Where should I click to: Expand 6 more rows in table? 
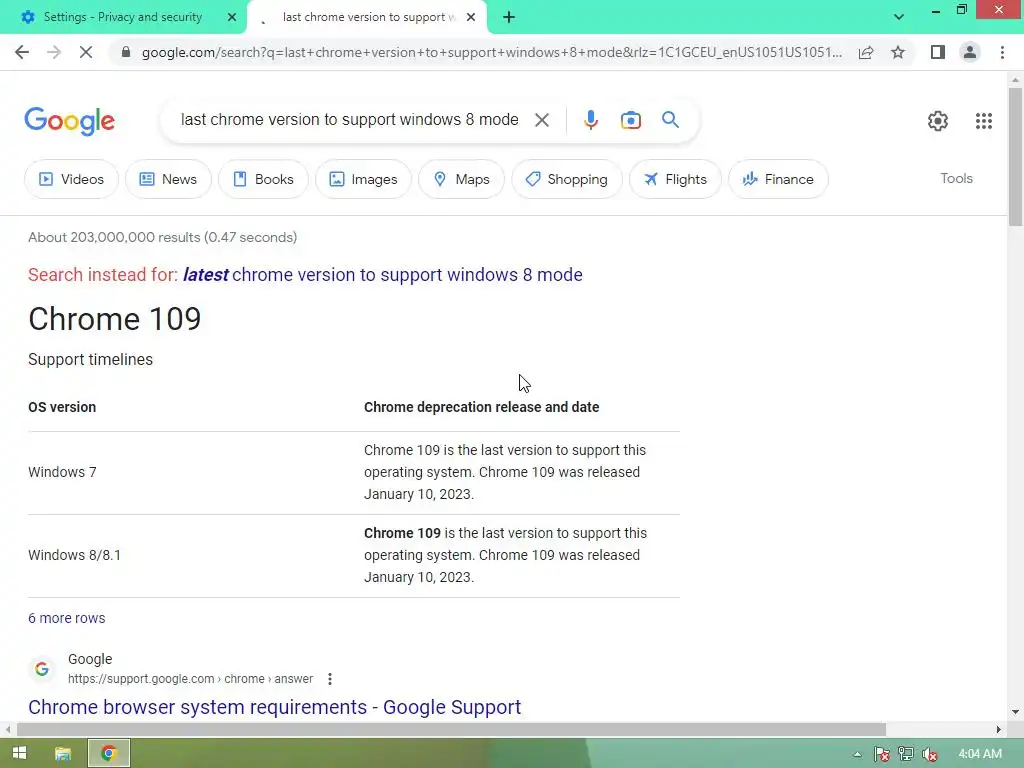(x=67, y=618)
